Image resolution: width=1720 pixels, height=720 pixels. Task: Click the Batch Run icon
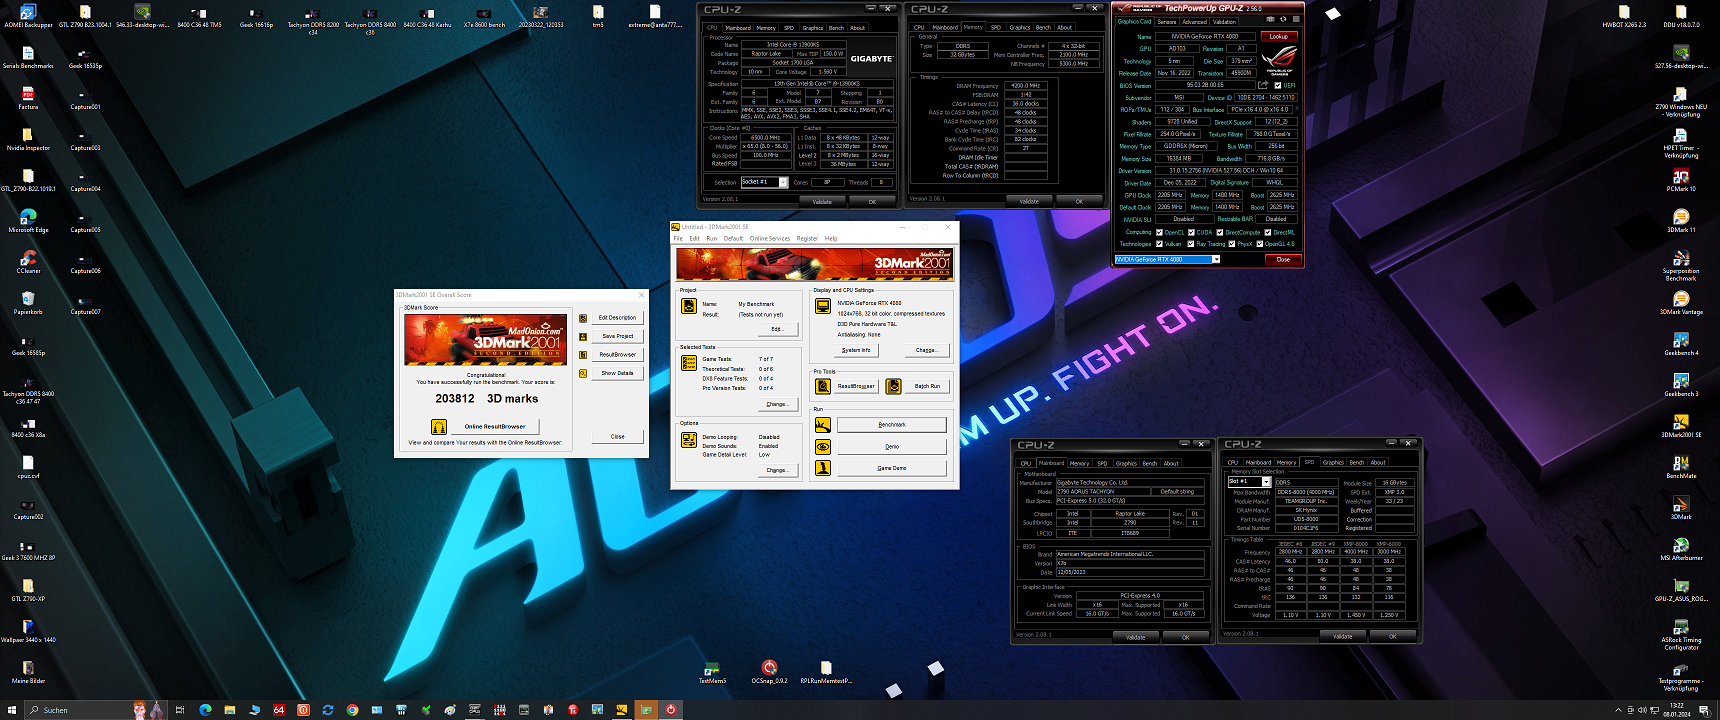893,386
